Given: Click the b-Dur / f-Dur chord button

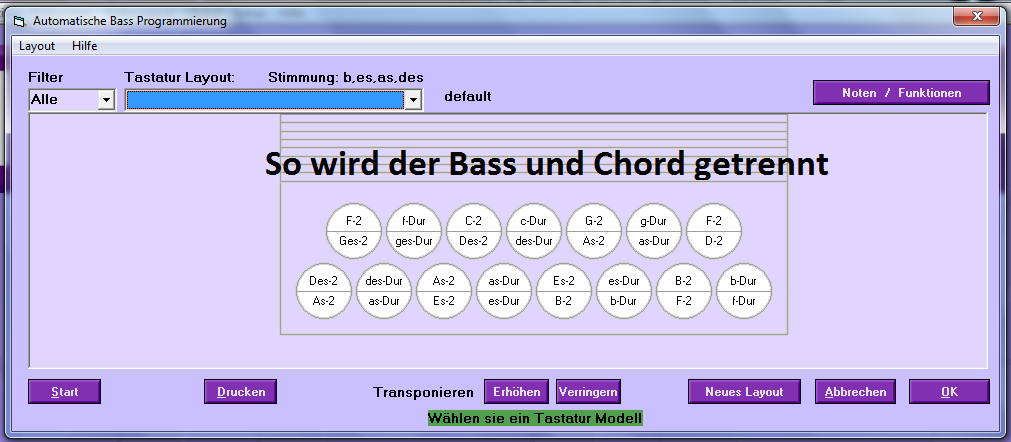Looking at the screenshot, I should click(x=743, y=291).
